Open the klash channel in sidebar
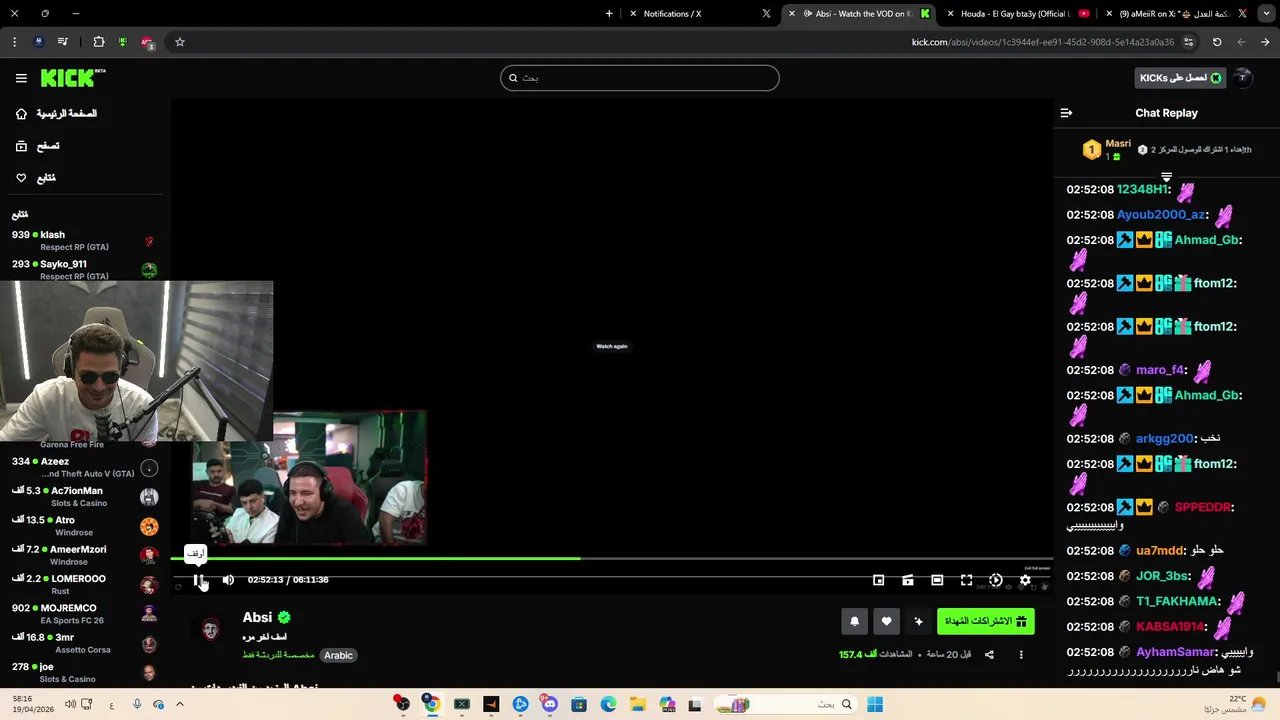The image size is (1280, 720). click(85, 240)
